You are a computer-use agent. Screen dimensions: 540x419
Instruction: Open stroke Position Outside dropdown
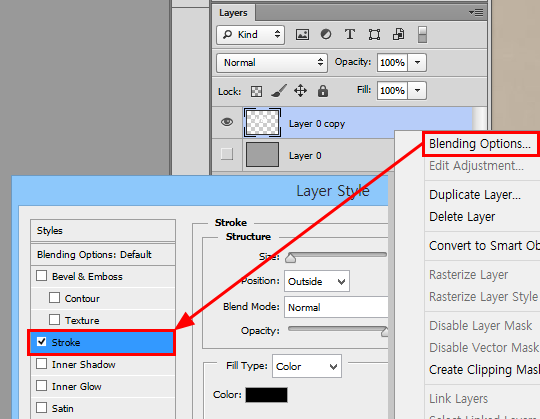click(317, 281)
